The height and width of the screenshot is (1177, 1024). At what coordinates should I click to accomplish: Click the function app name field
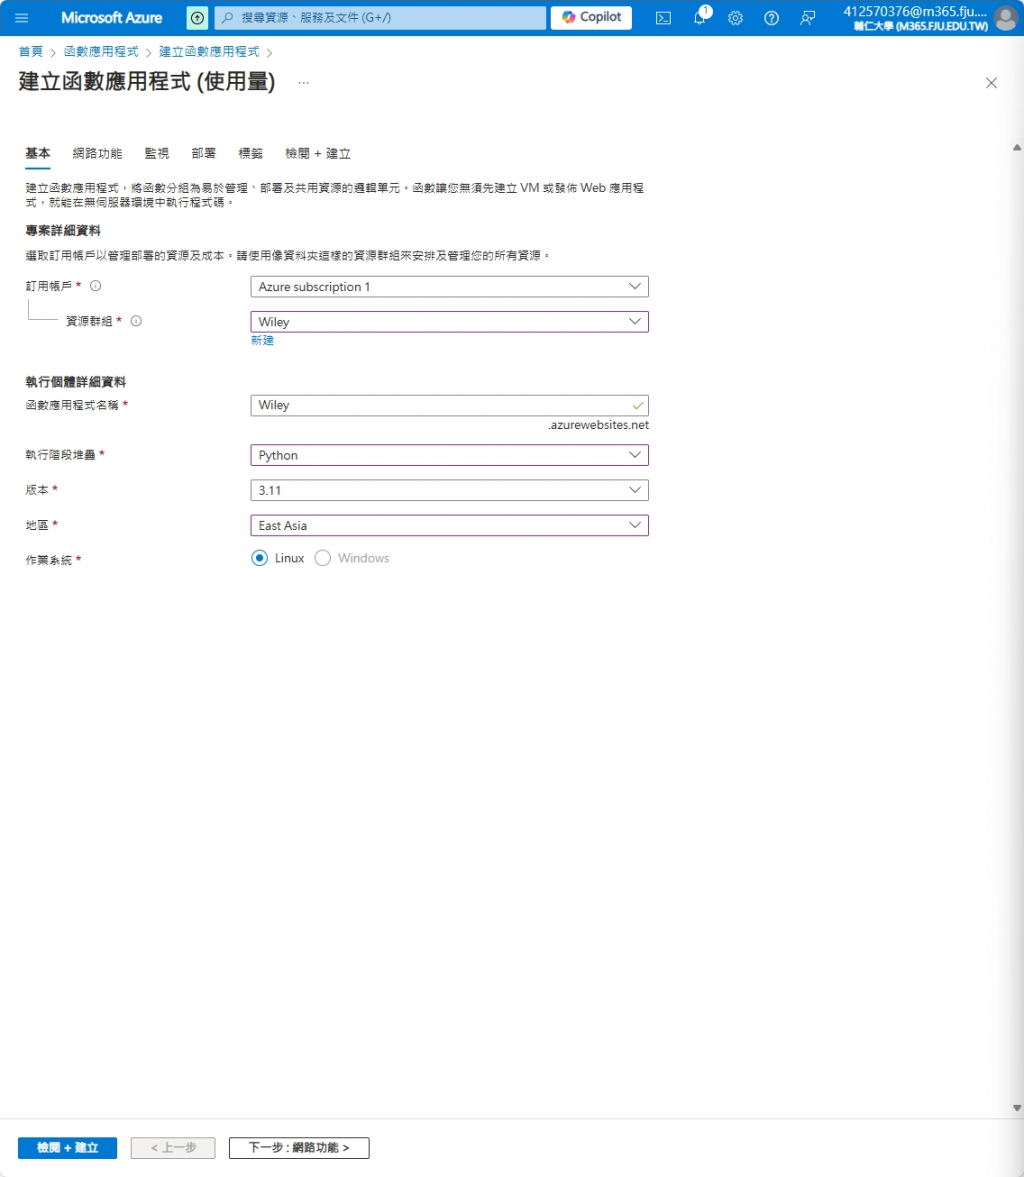click(449, 405)
